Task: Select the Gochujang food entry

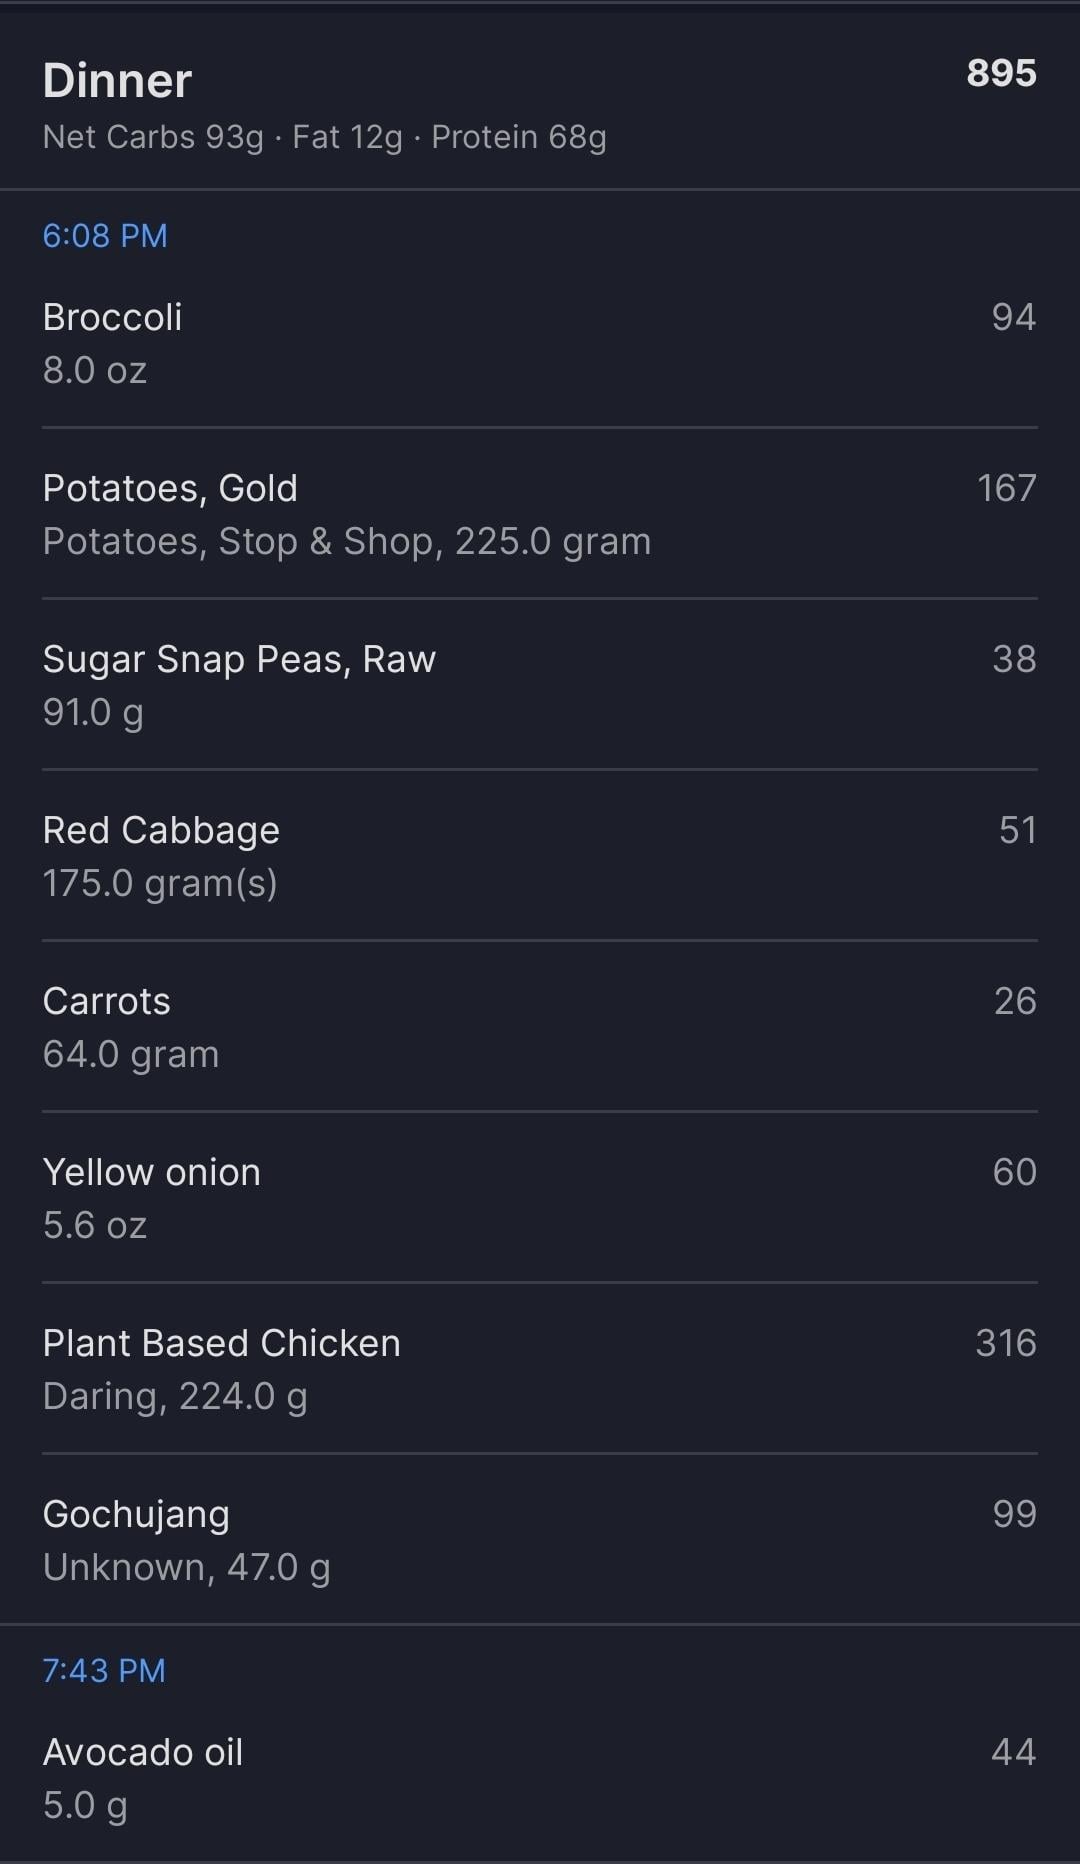Action: click(x=136, y=1515)
